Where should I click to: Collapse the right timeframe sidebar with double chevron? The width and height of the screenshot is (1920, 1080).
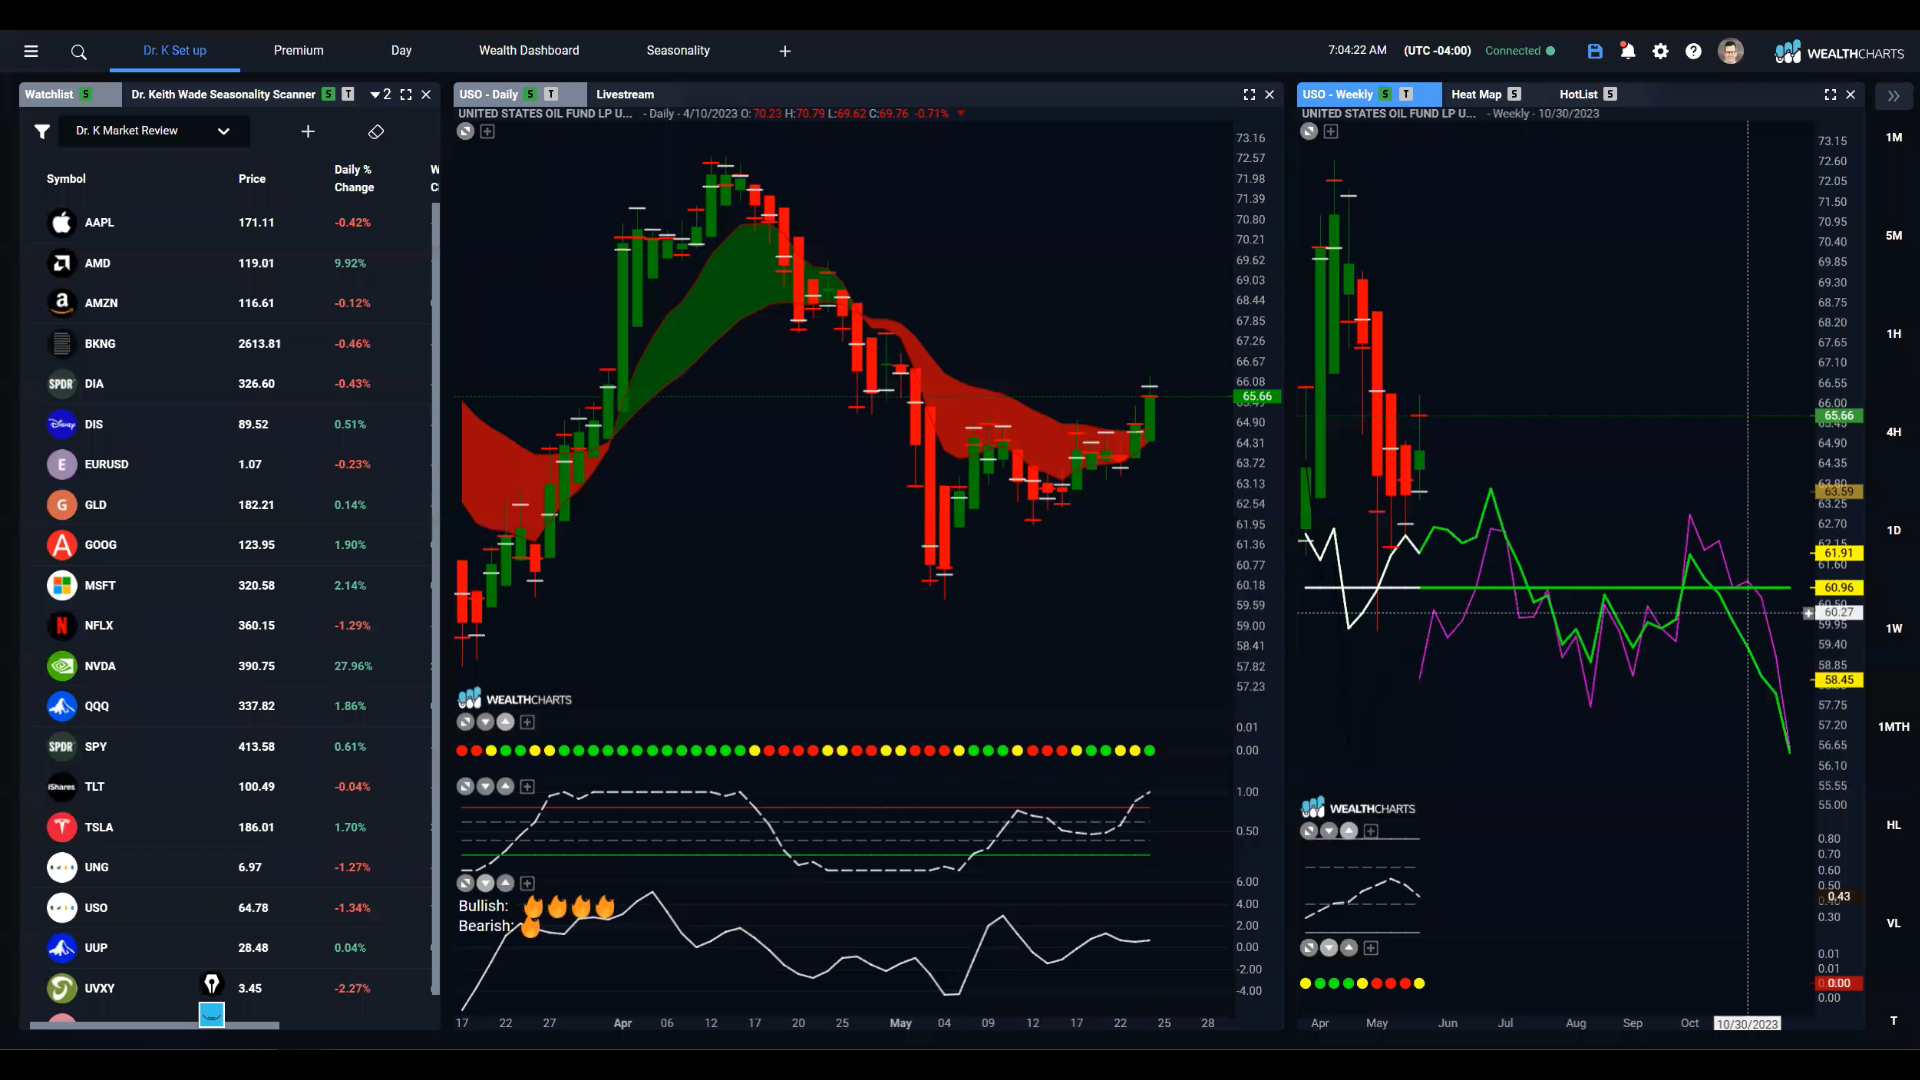[x=1893, y=96]
